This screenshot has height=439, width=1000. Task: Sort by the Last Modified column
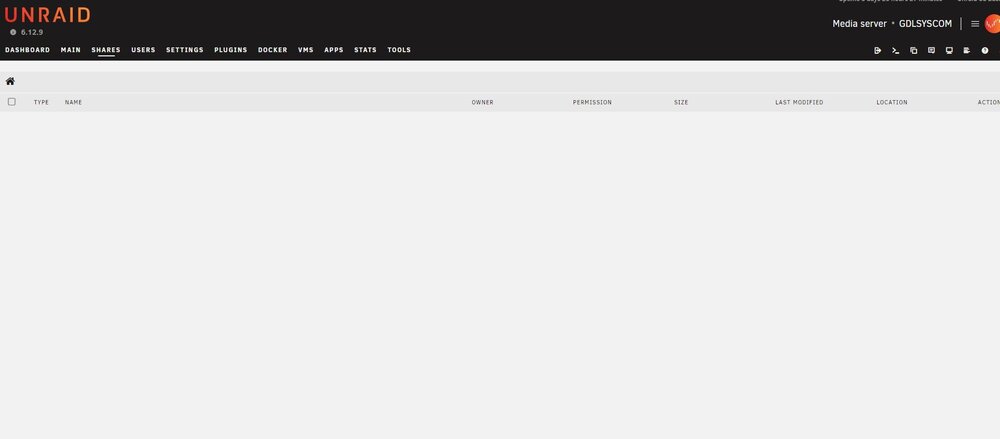(799, 102)
